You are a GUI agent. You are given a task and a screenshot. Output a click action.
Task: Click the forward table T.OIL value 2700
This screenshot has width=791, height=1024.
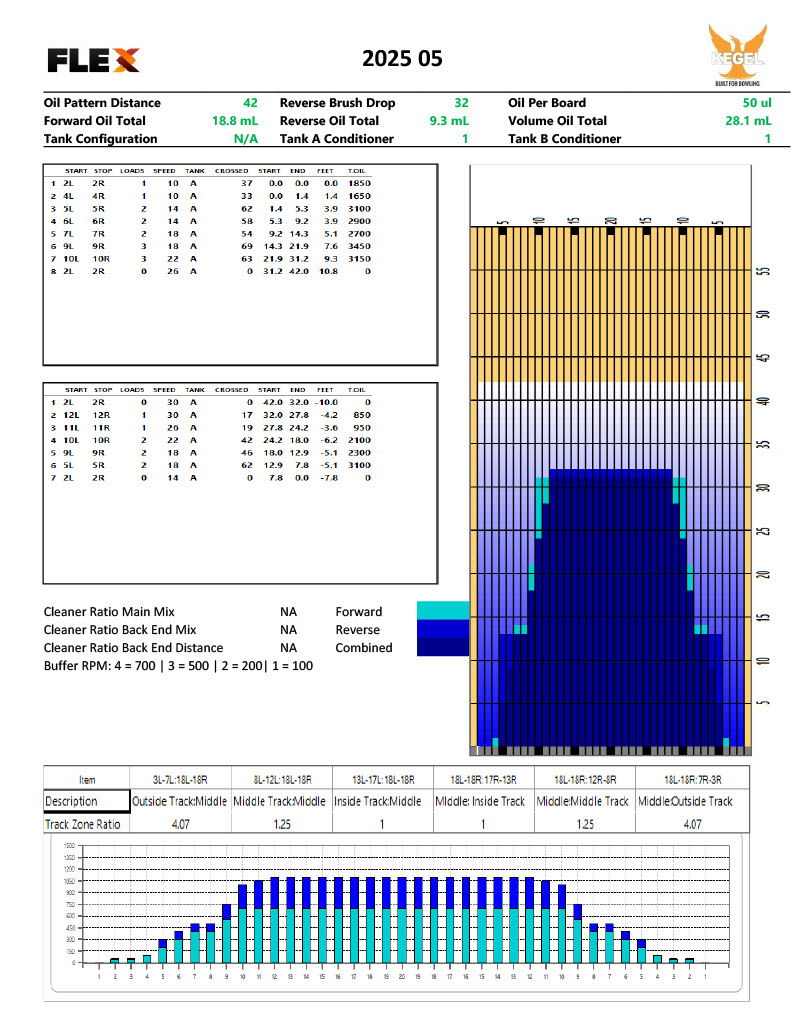[359, 234]
